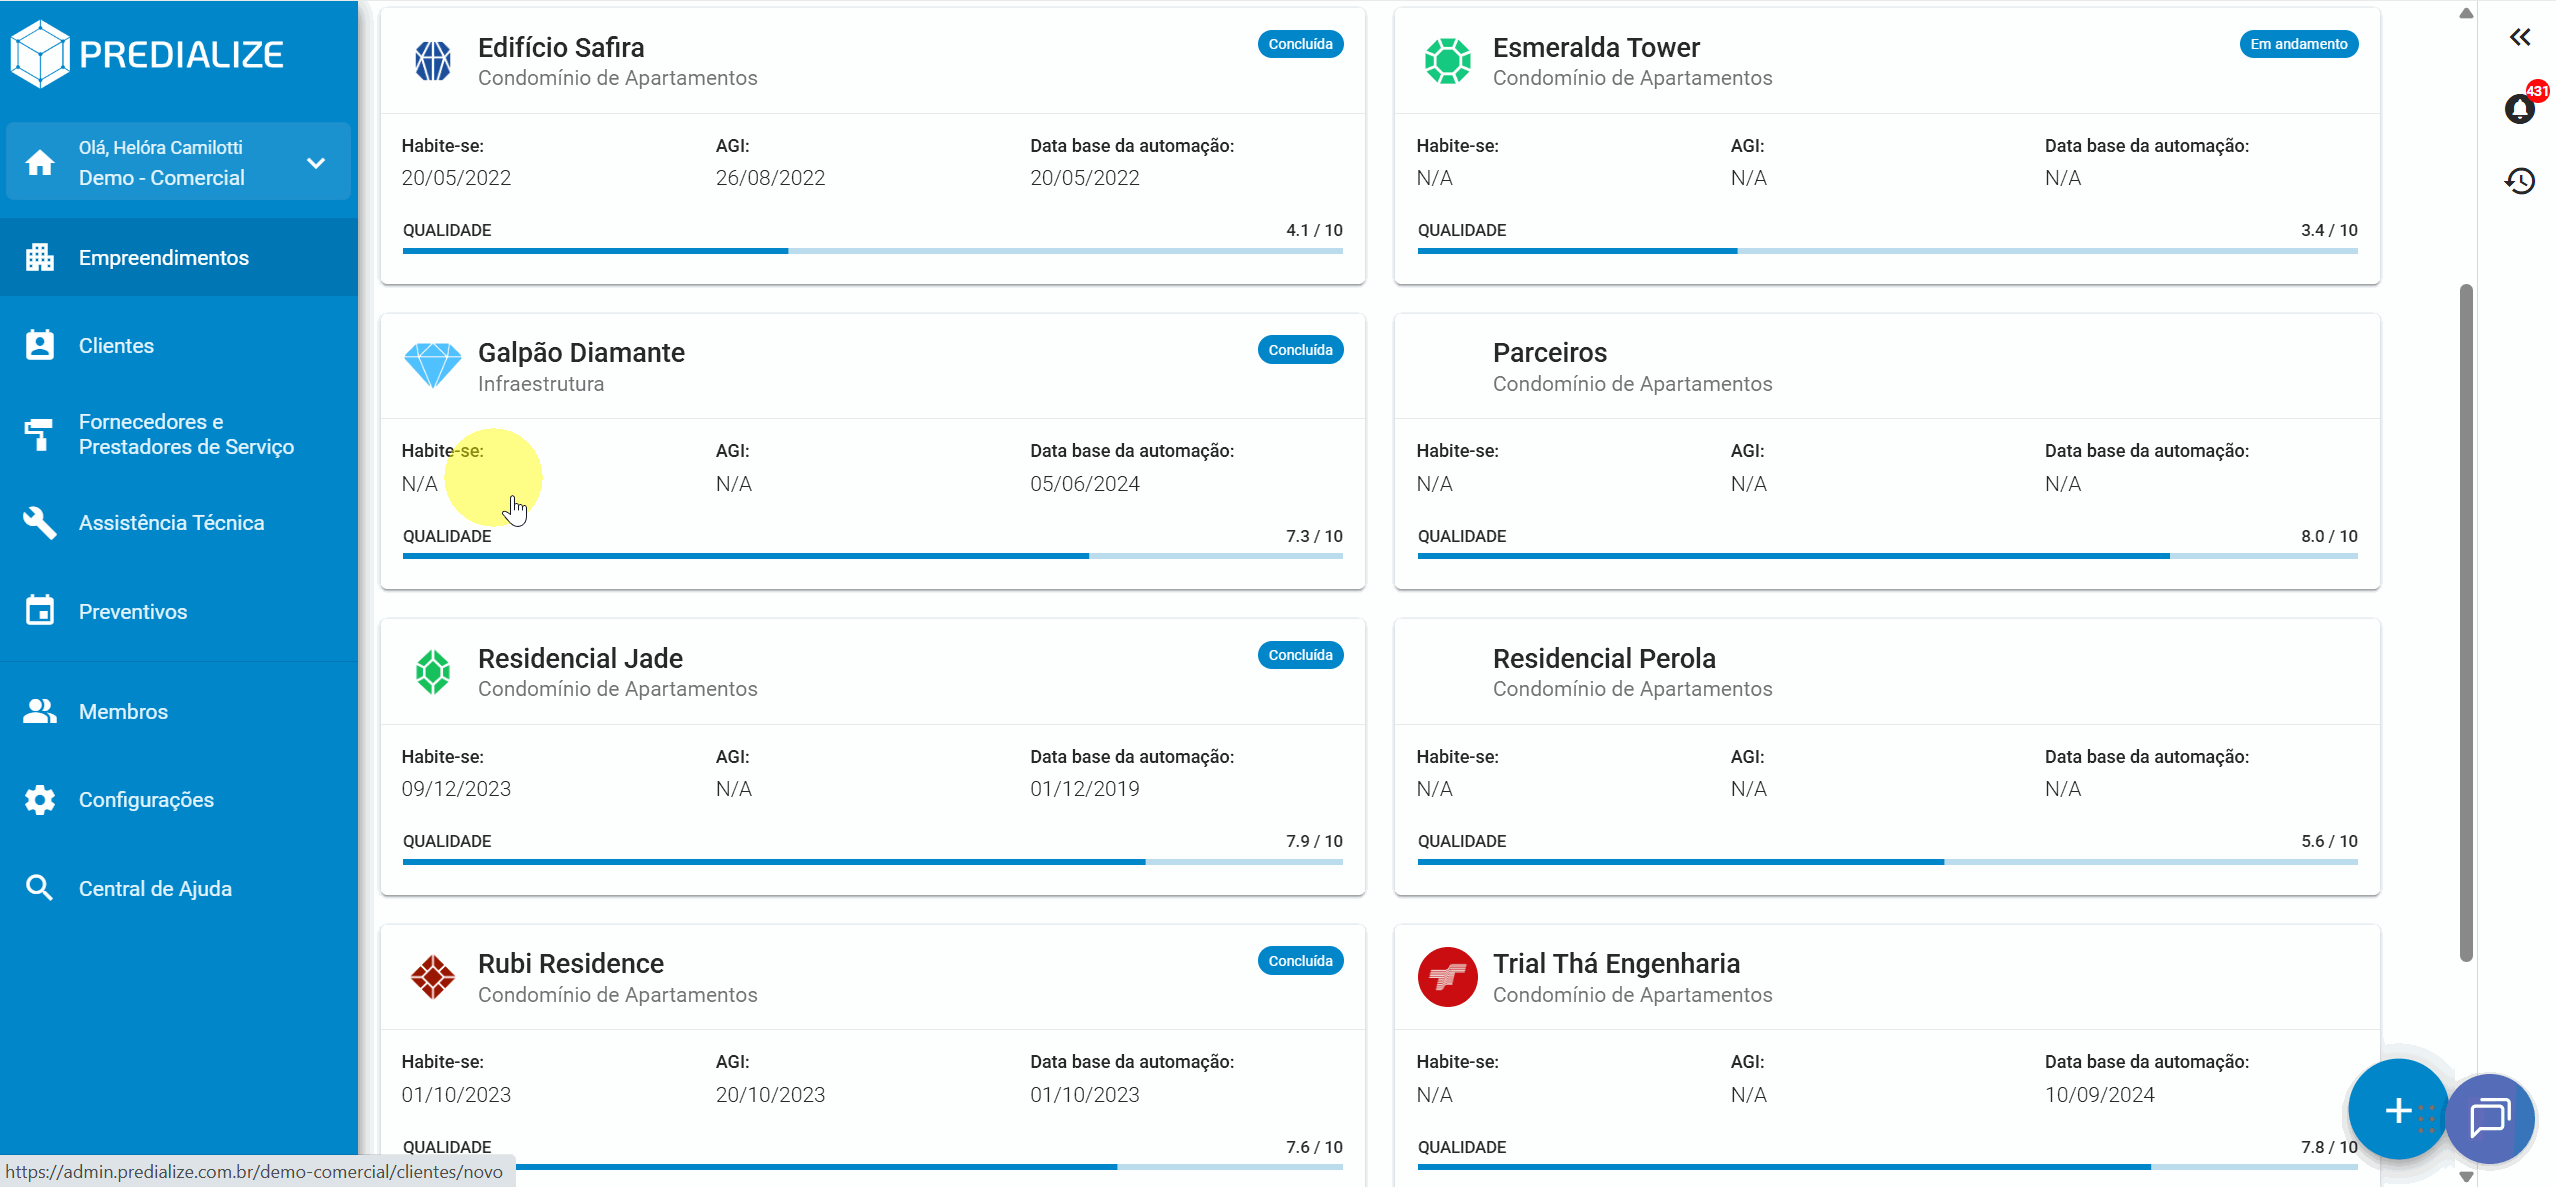Select the home icon near greeting
2556x1187 pixels.
pyautogui.click(x=39, y=161)
